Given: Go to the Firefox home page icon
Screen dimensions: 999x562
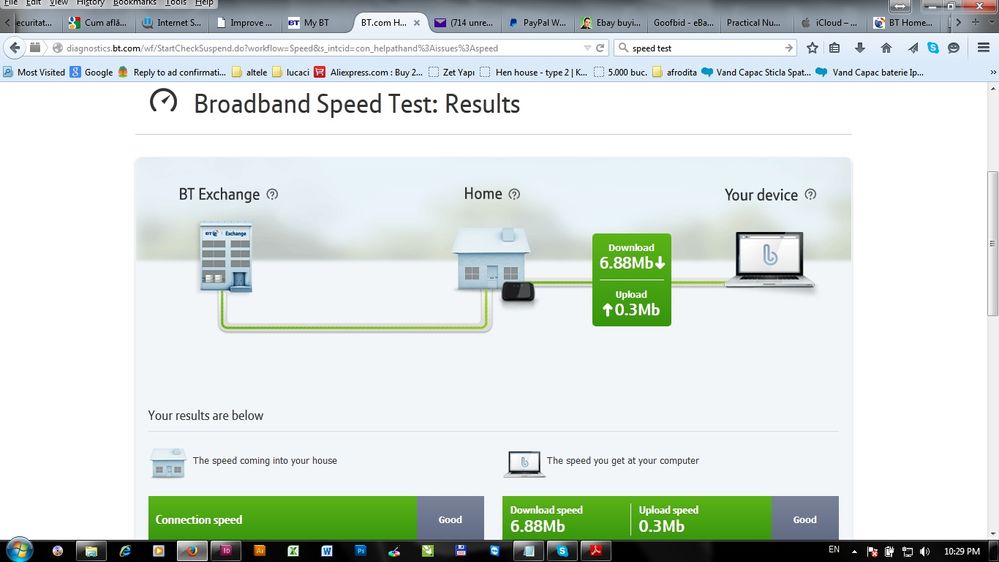Looking at the screenshot, I should tap(886, 48).
